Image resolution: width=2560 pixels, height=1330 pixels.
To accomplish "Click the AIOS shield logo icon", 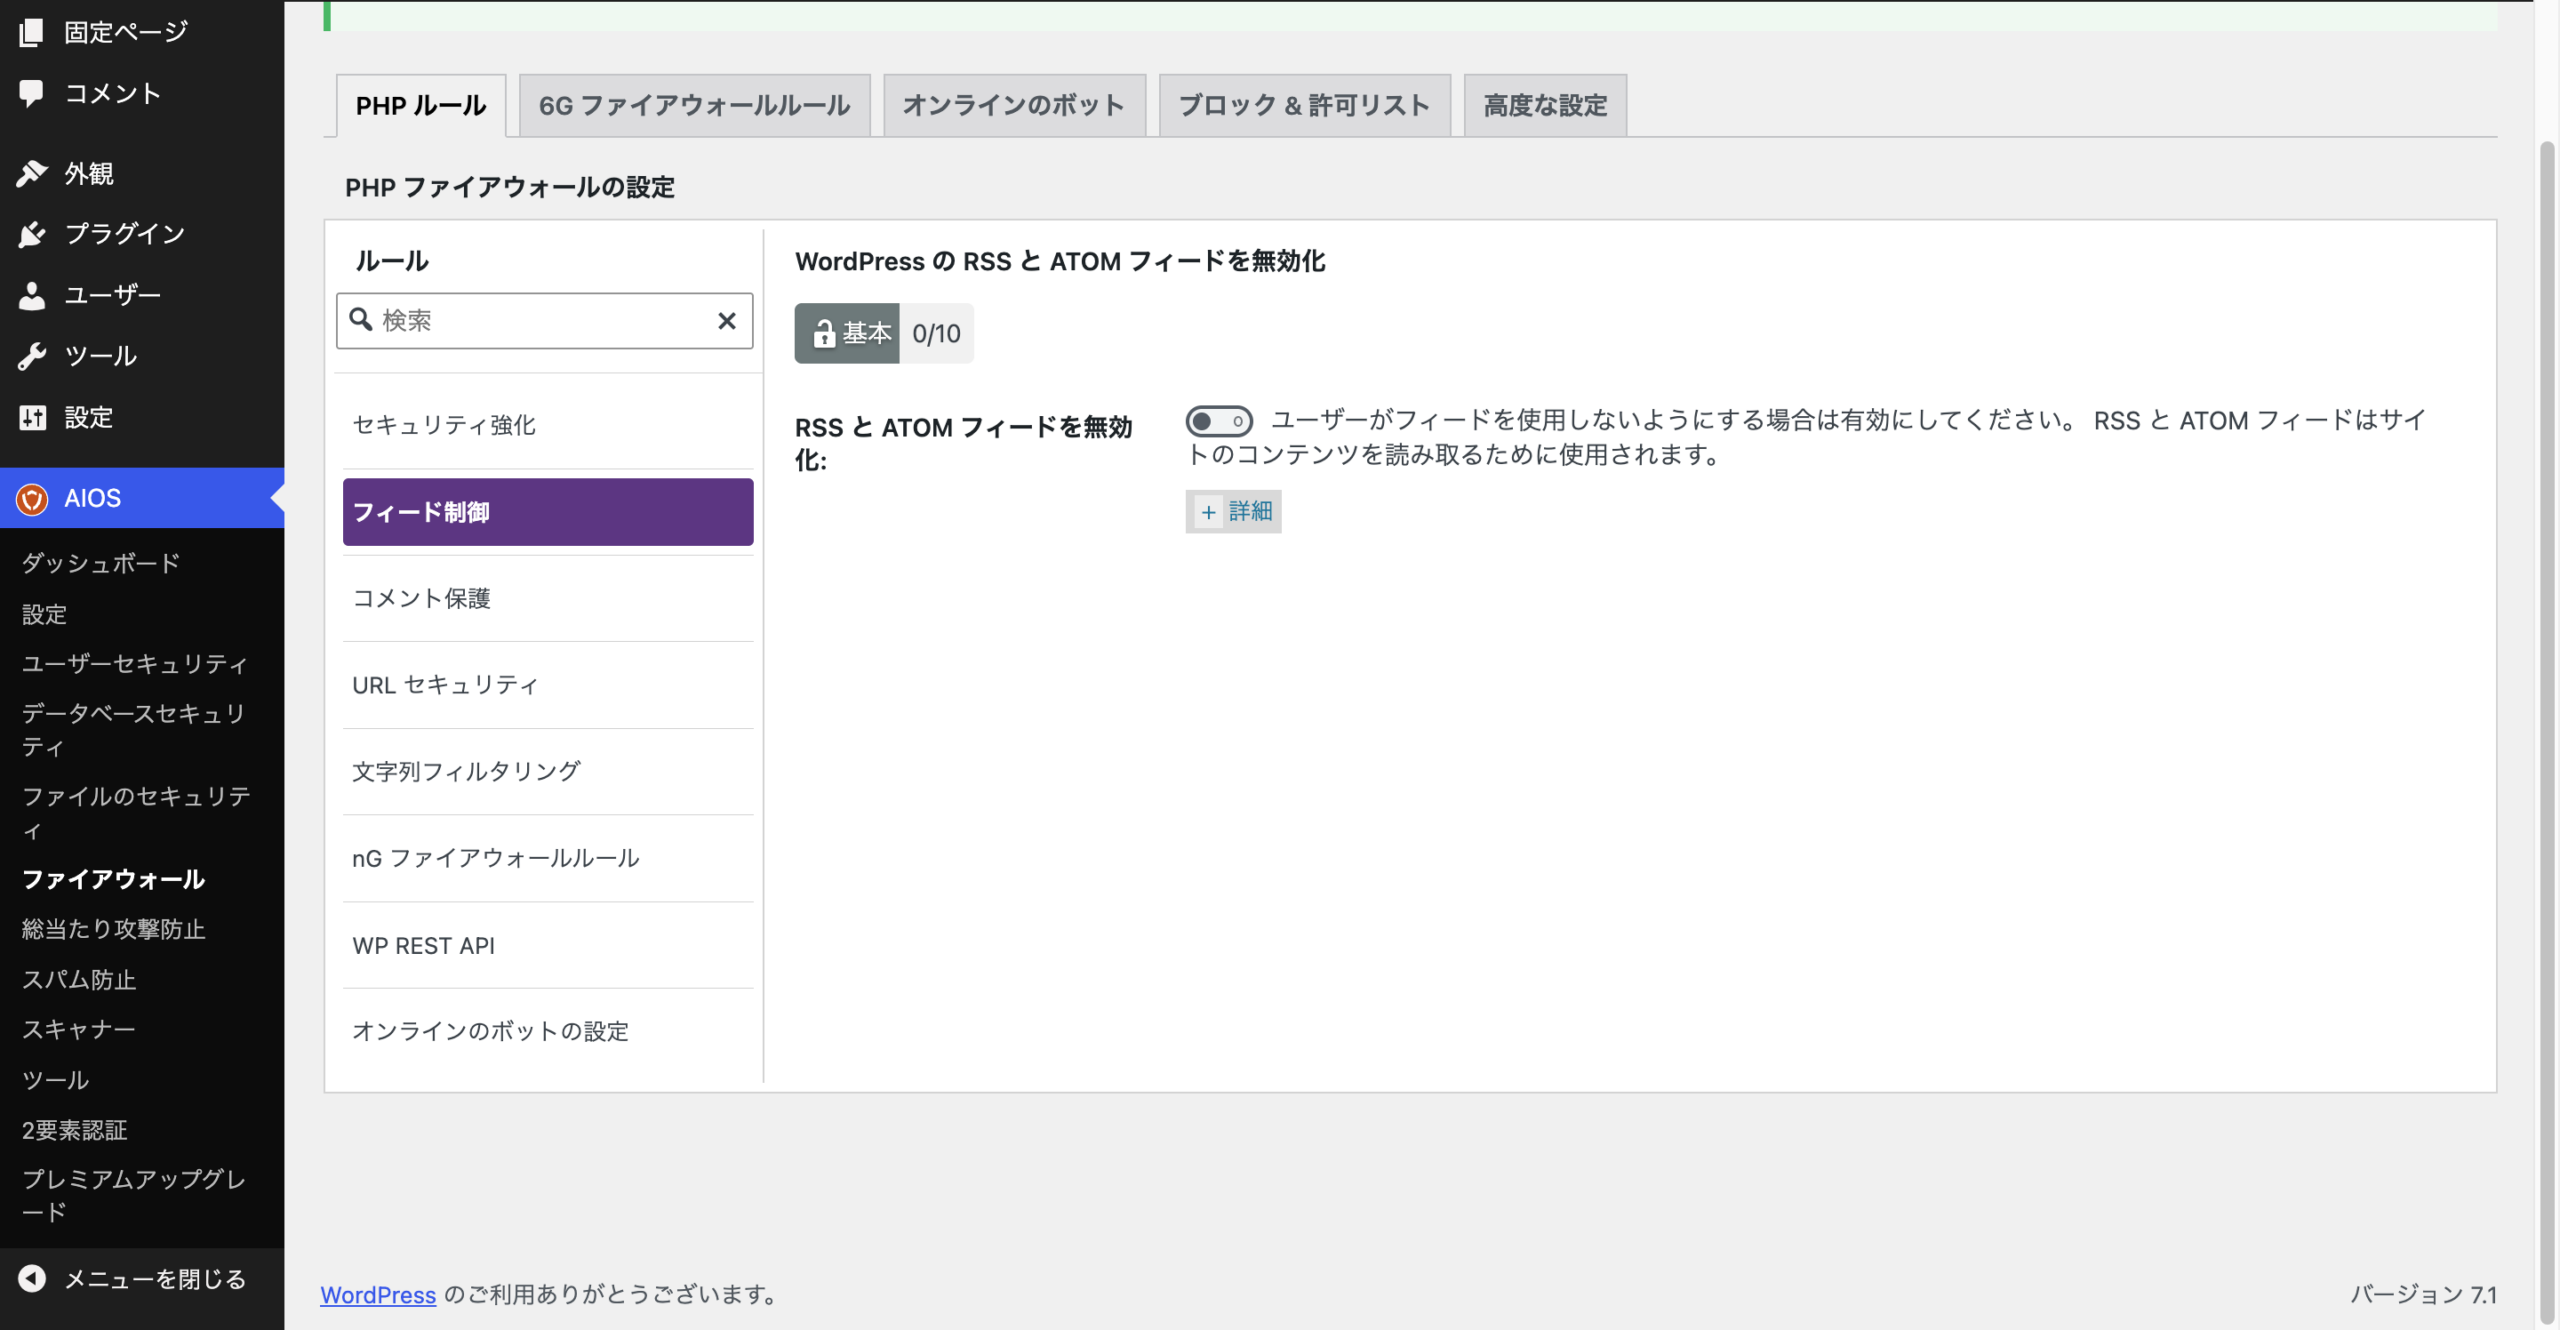I will coord(32,498).
